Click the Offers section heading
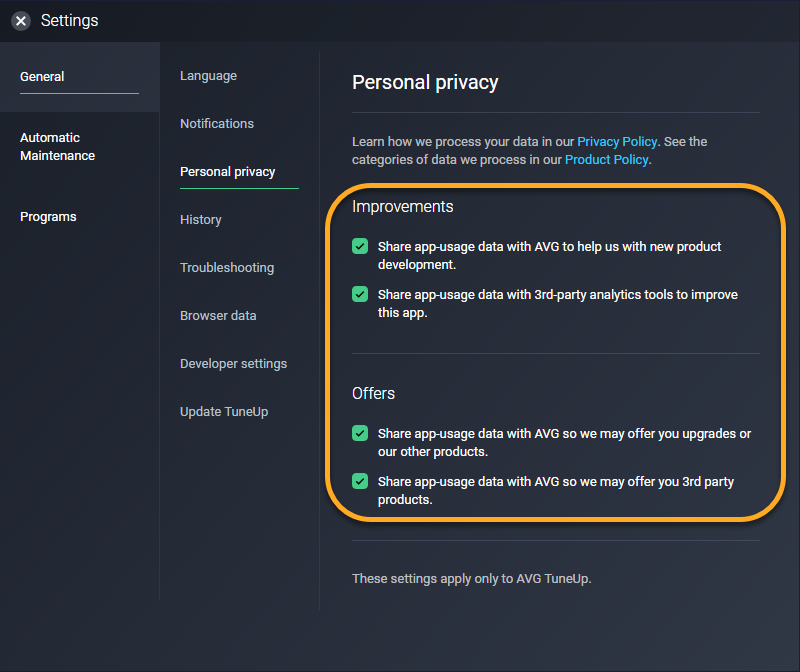Screen dimensions: 800x672 [373, 394]
